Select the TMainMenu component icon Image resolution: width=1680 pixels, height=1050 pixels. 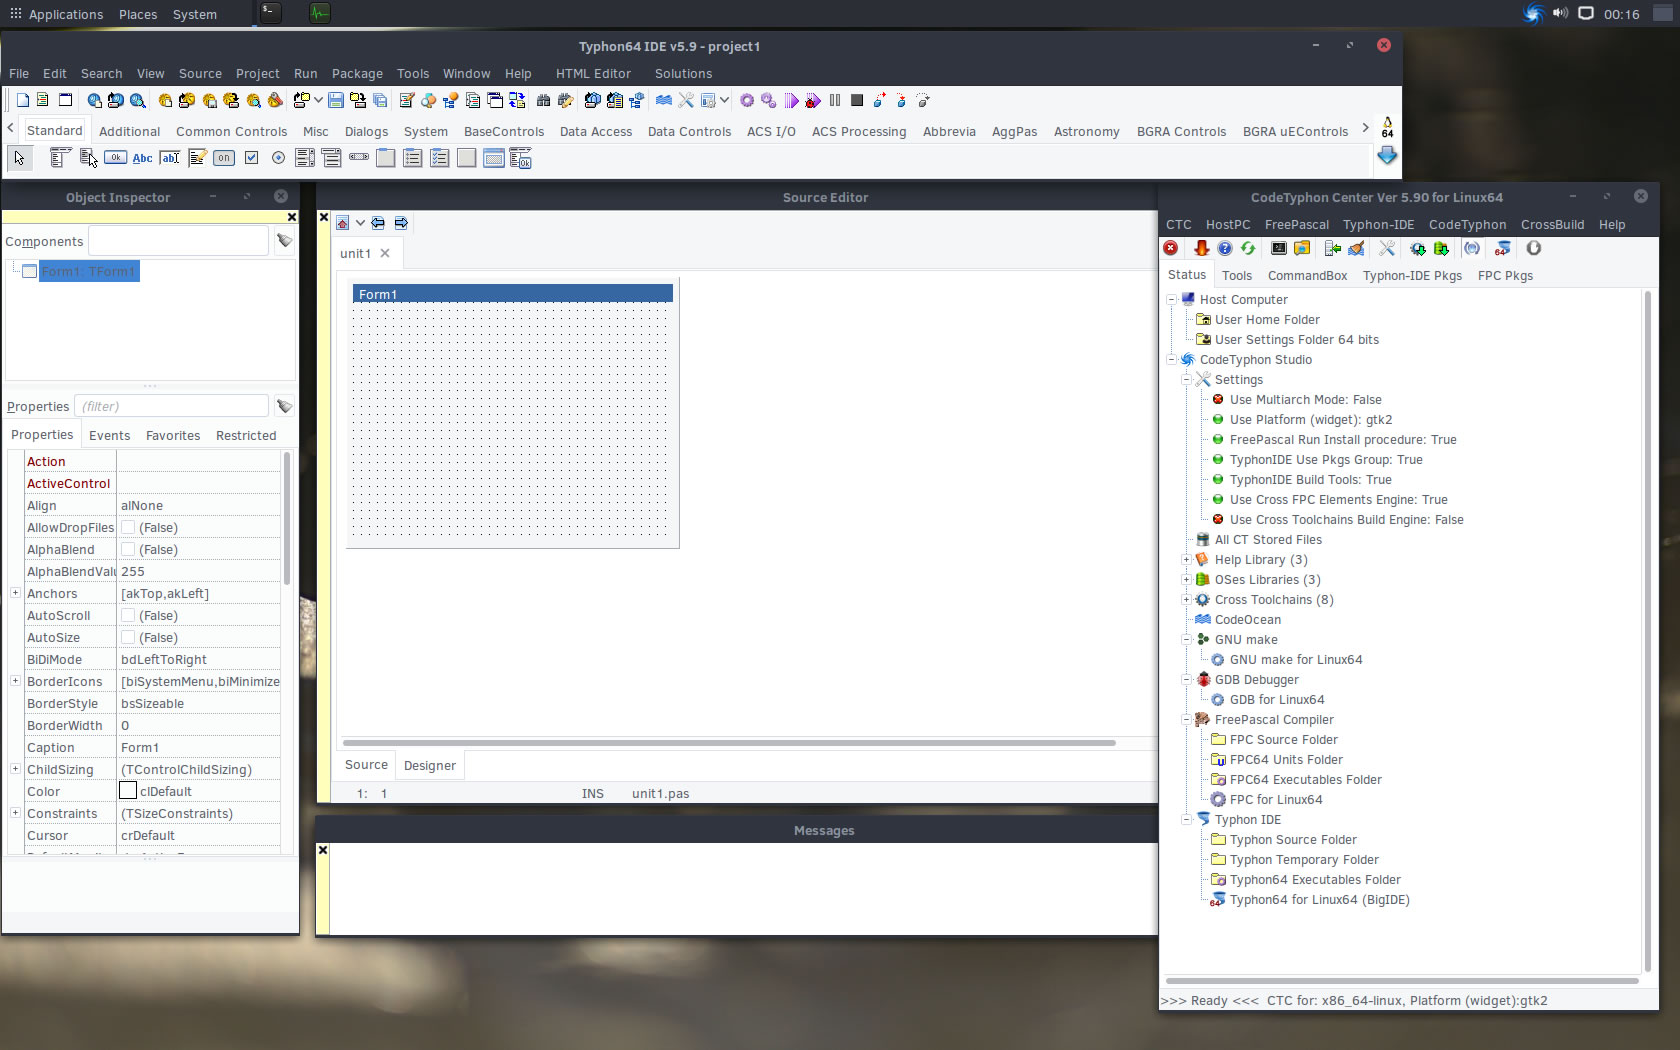pyautogui.click(x=60, y=158)
